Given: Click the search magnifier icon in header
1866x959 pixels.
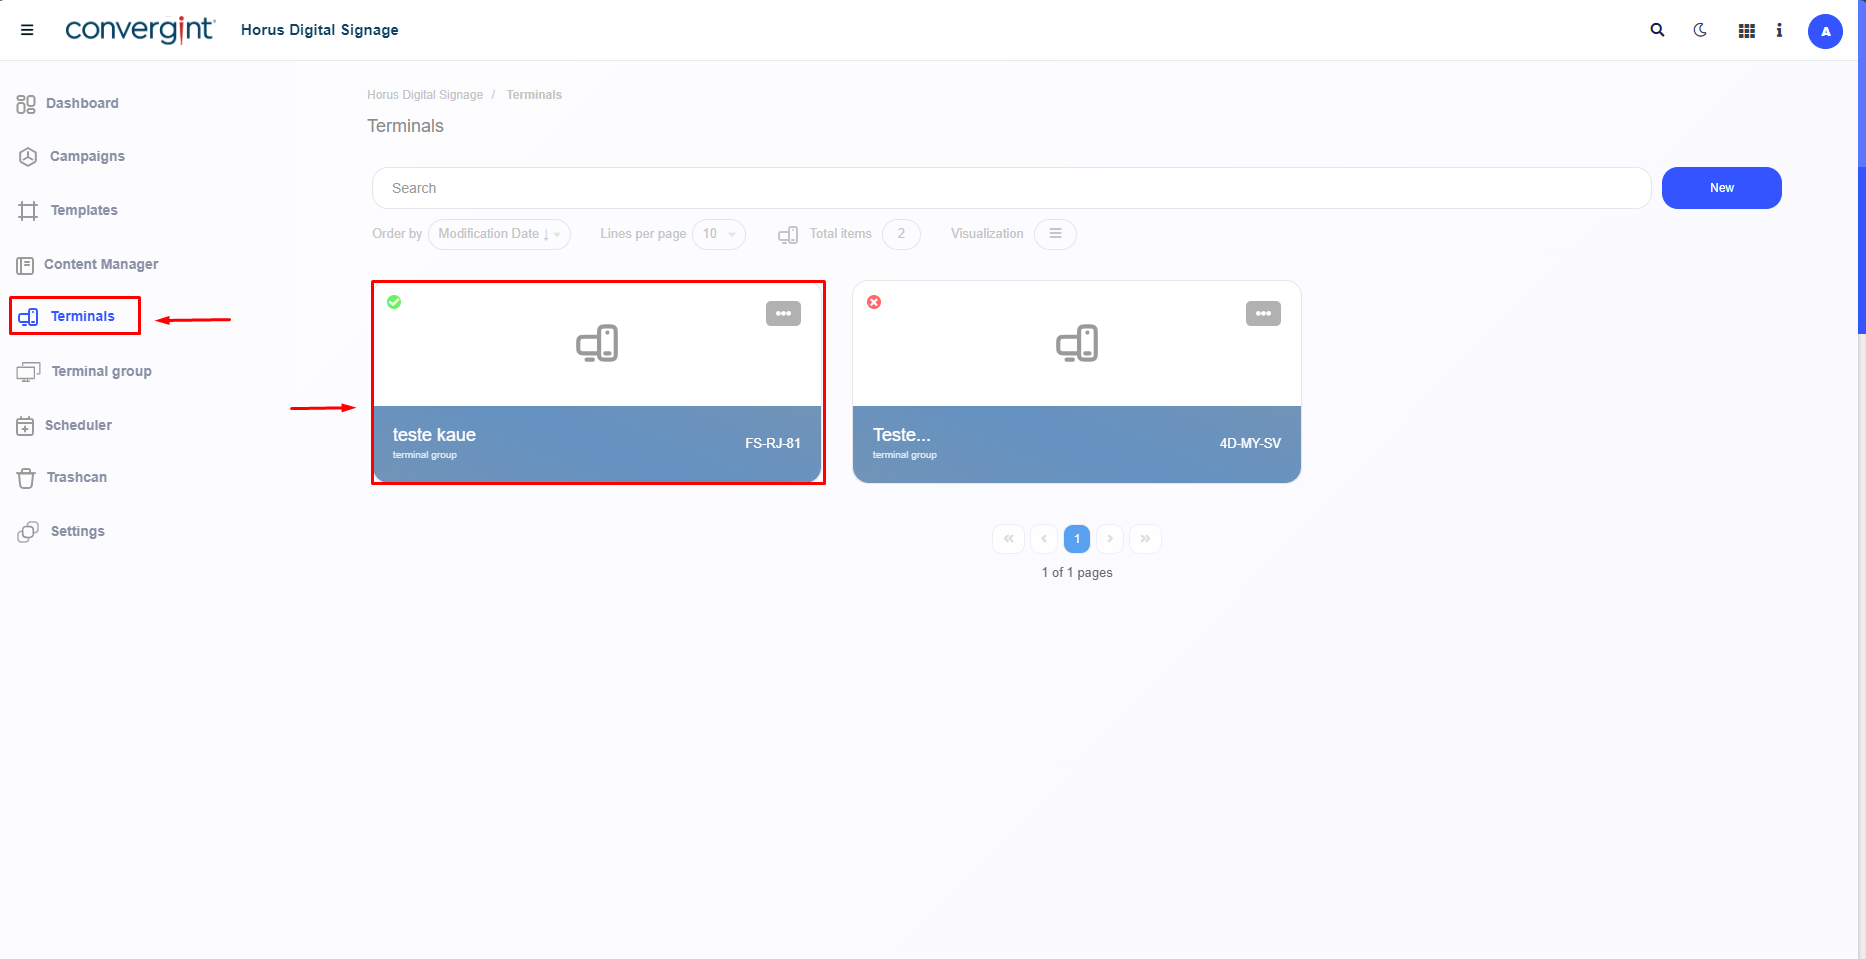Looking at the screenshot, I should tap(1657, 30).
